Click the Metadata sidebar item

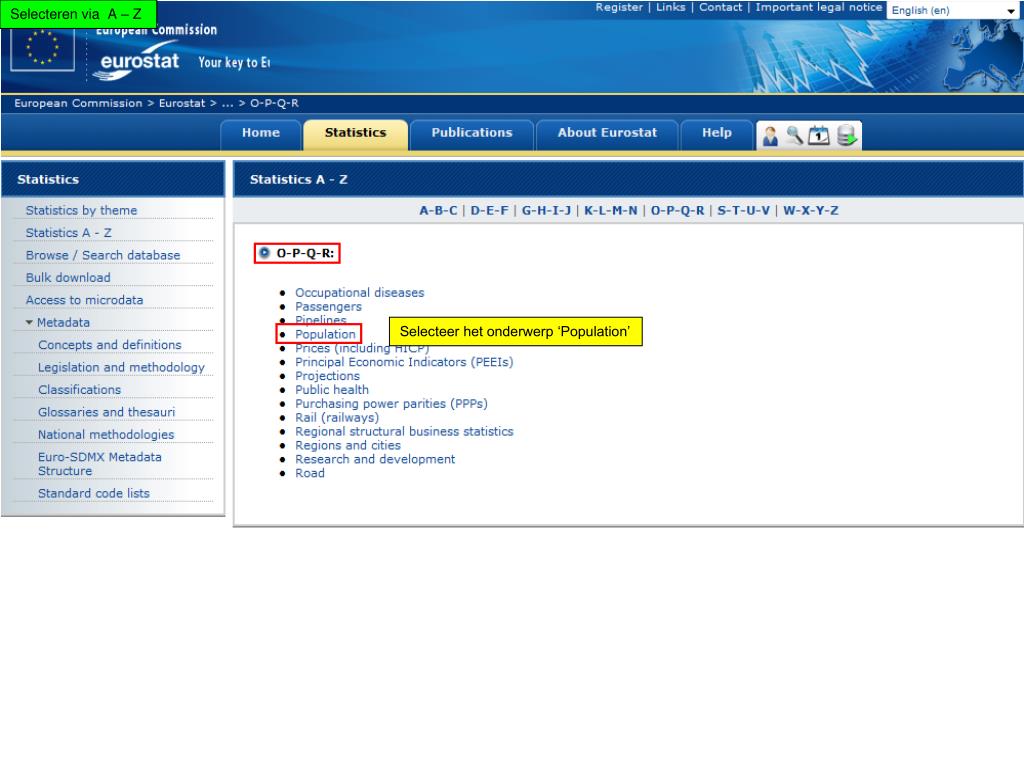pyautogui.click(x=63, y=323)
